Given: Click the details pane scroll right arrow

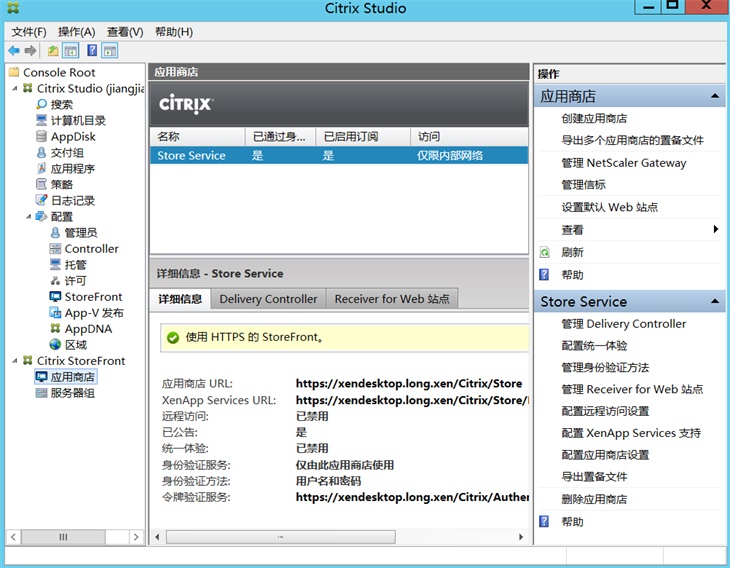Looking at the screenshot, I should click(x=520, y=537).
